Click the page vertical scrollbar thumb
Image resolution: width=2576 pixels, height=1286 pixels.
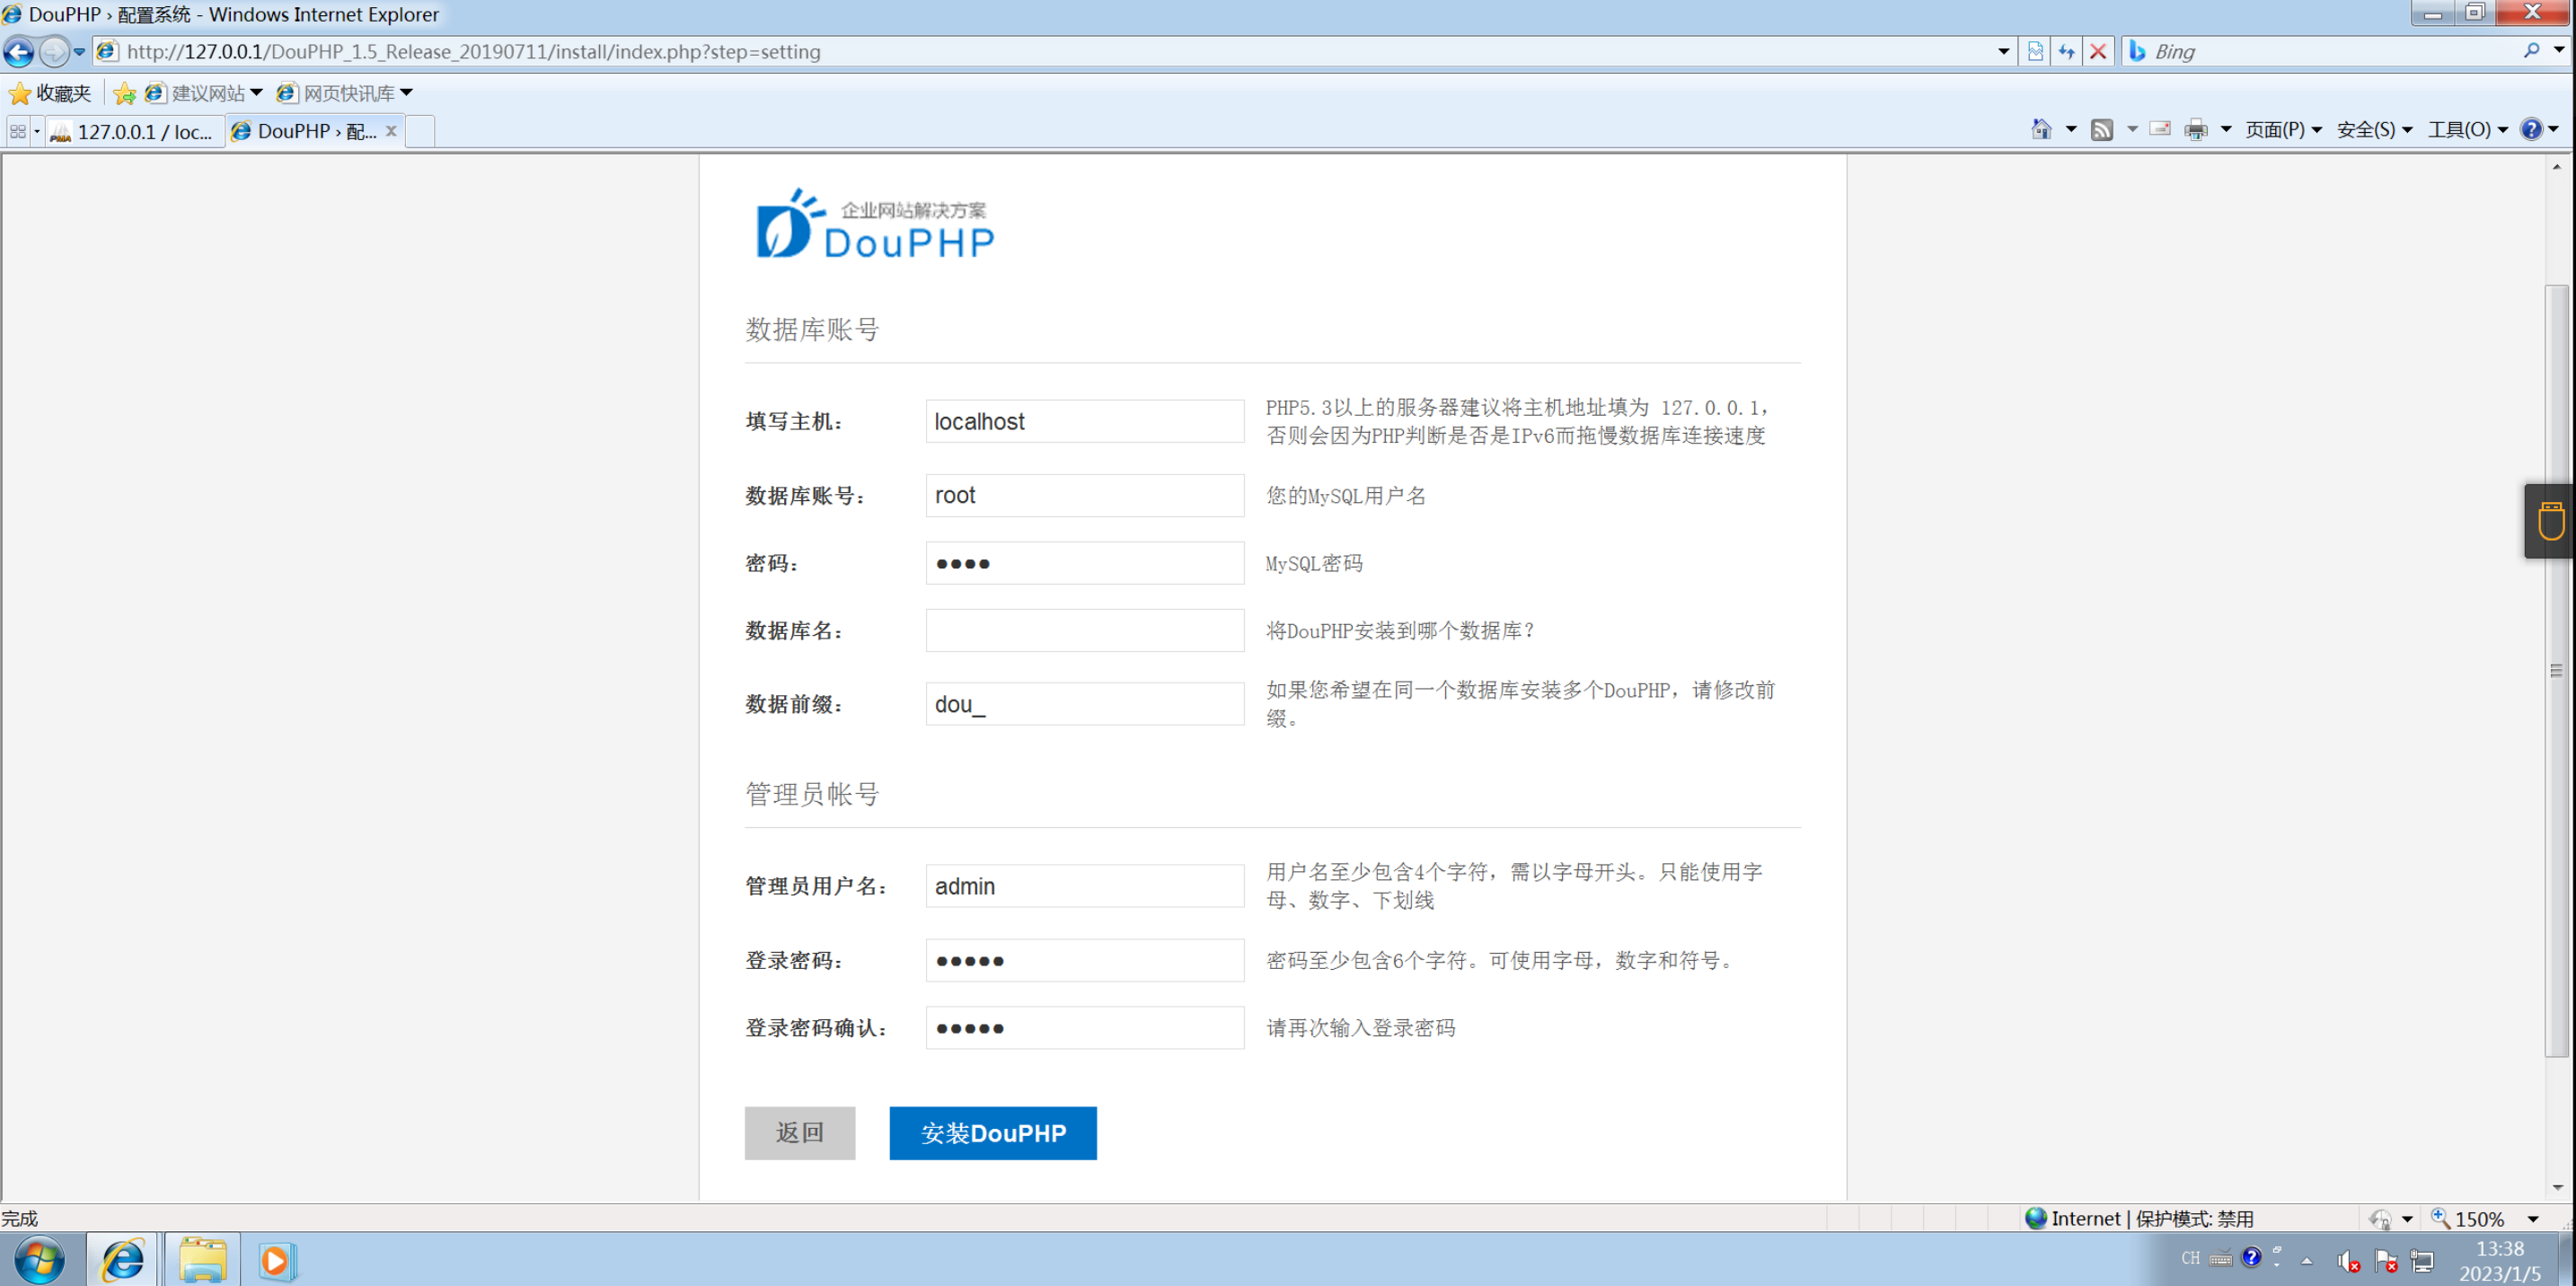(x=2556, y=670)
